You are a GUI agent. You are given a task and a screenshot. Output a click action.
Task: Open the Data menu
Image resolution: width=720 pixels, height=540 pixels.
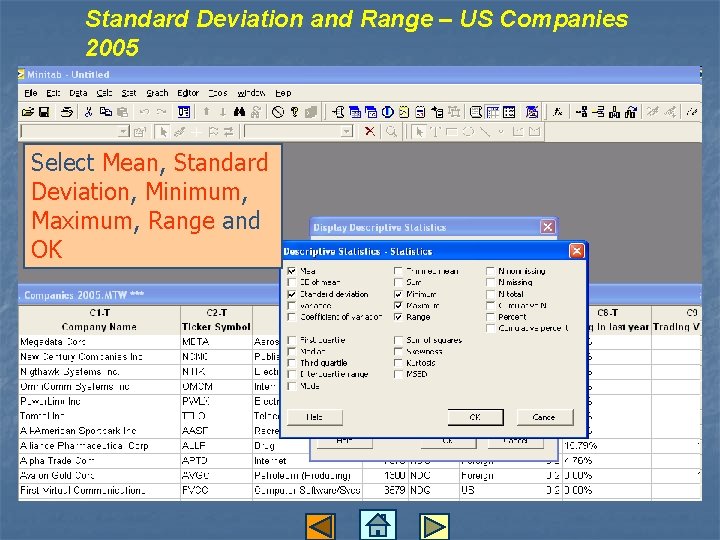[x=78, y=93]
